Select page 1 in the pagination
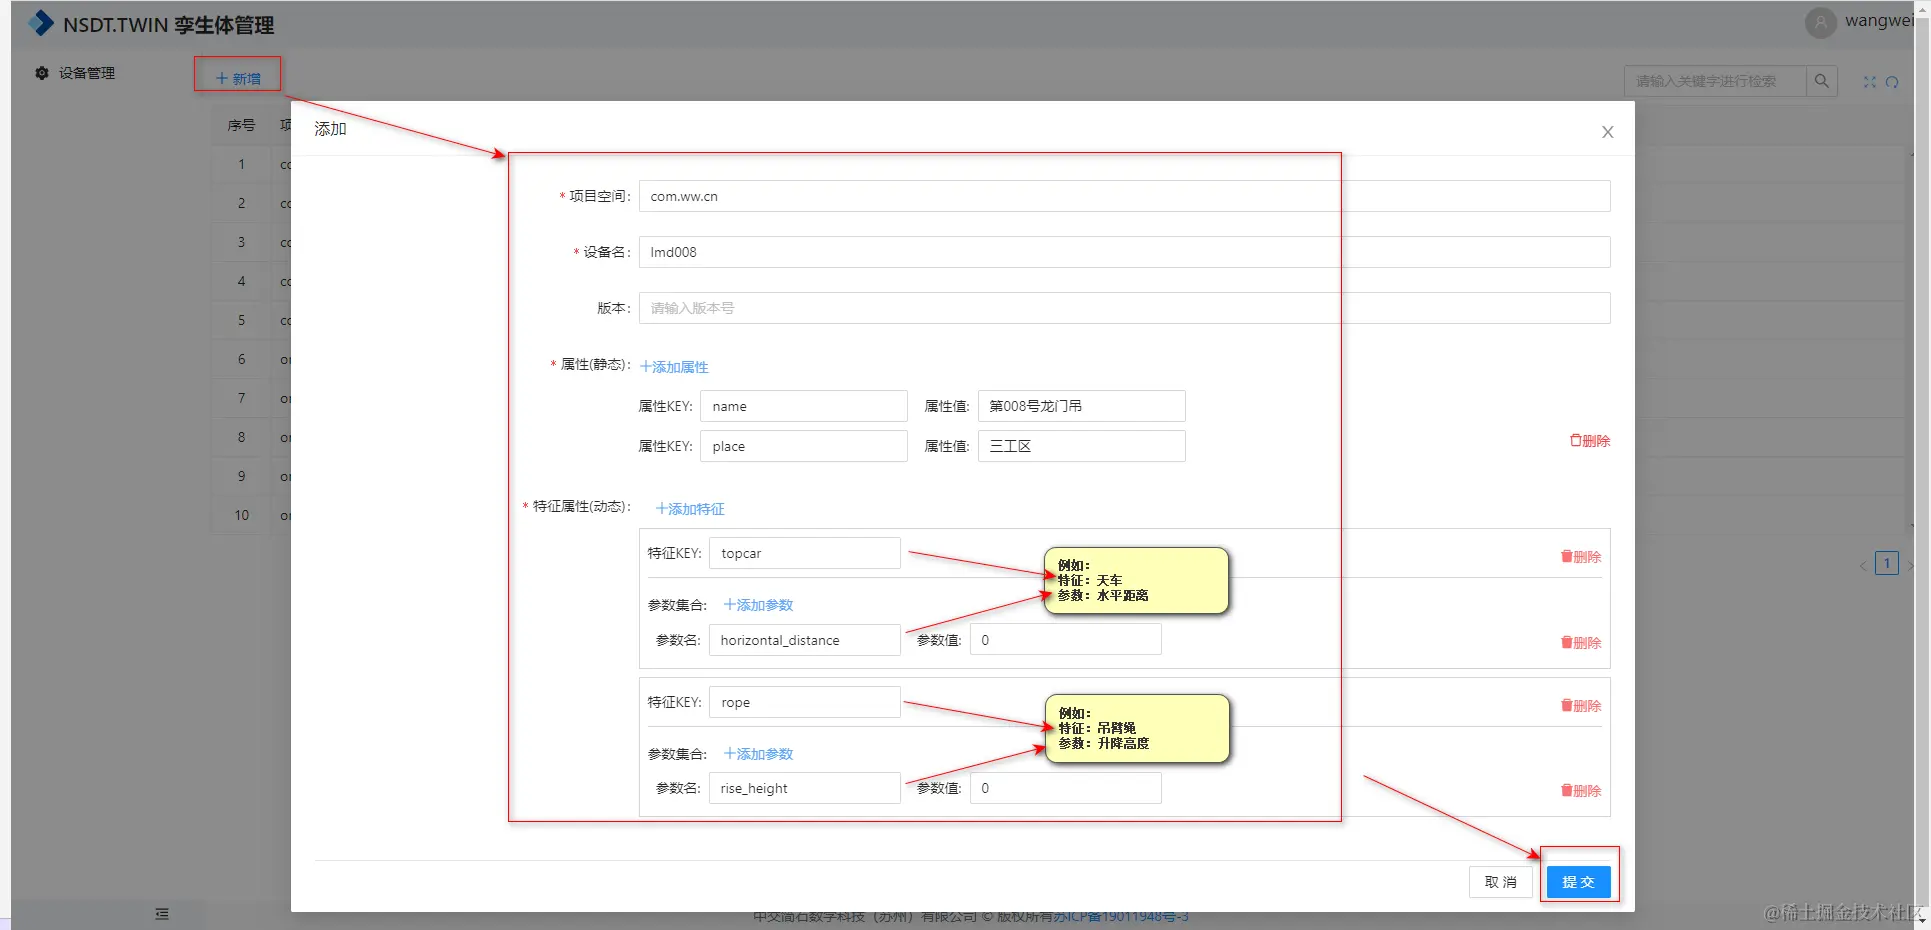The width and height of the screenshot is (1931, 930). click(1887, 563)
